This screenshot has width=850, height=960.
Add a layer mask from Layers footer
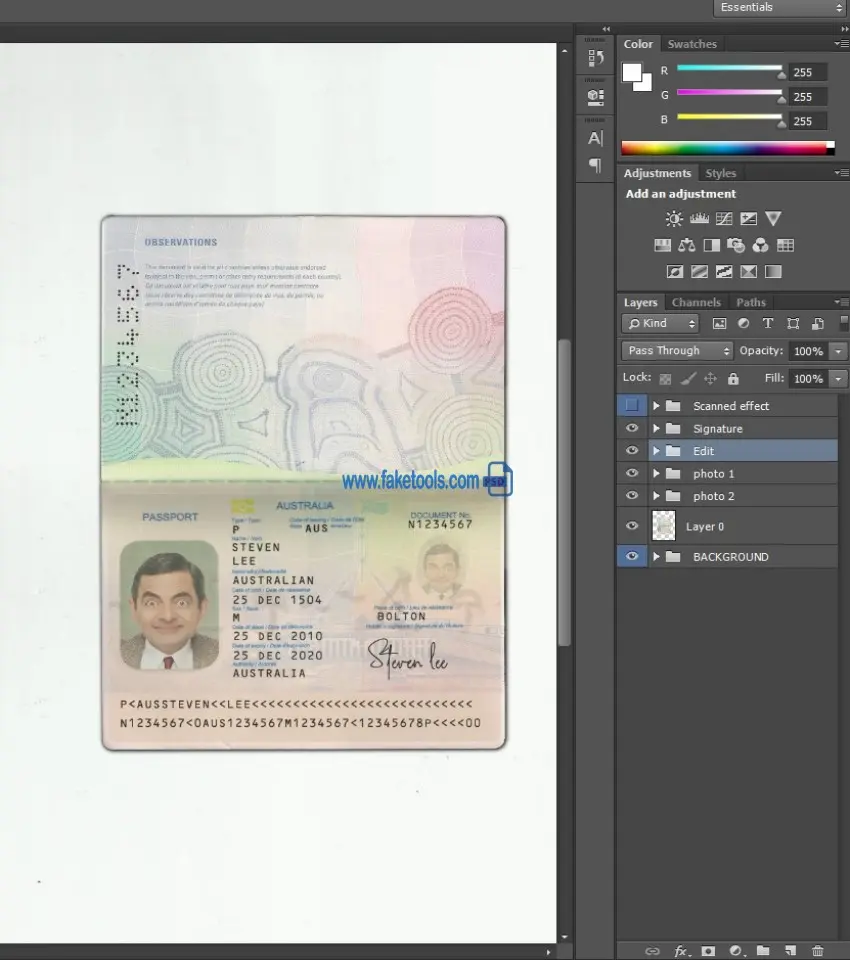click(x=708, y=950)
